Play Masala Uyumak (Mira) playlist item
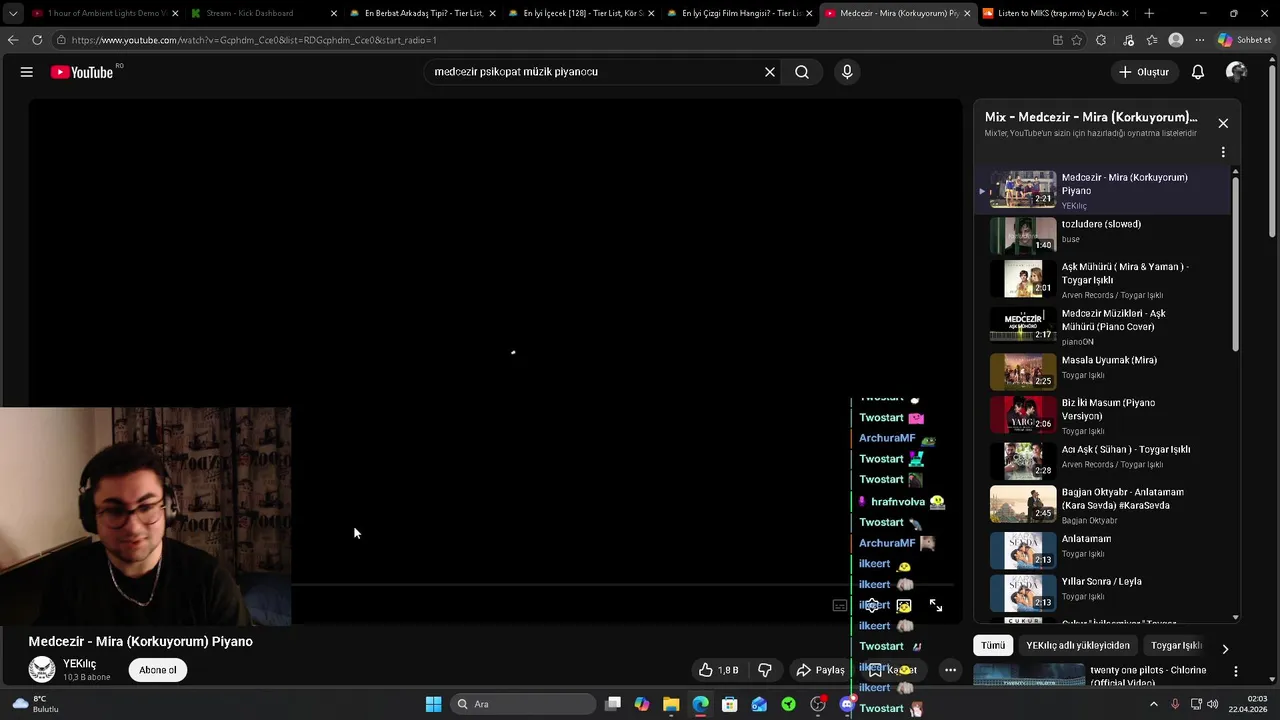The height and width of the screenshot is (720, 1280). [x=1103, y=370]
